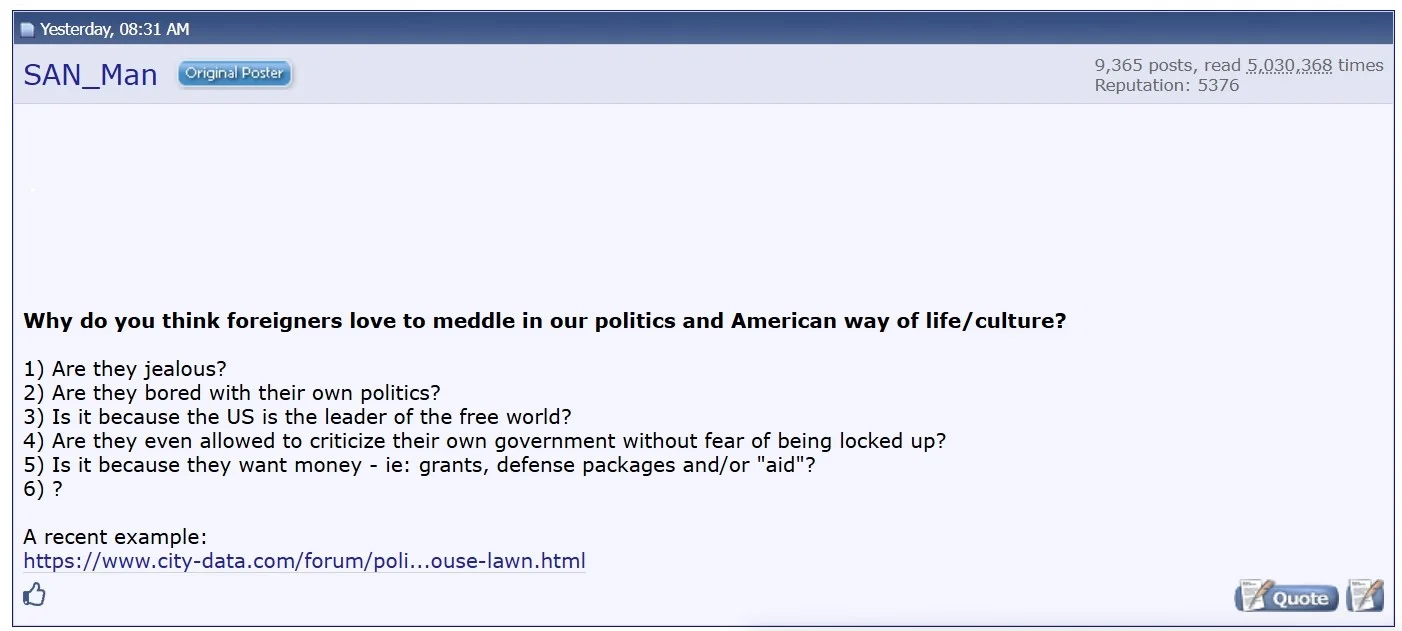Expand SAN_Man's profile details
The image size is (1402, 631).
coord(89,74)
